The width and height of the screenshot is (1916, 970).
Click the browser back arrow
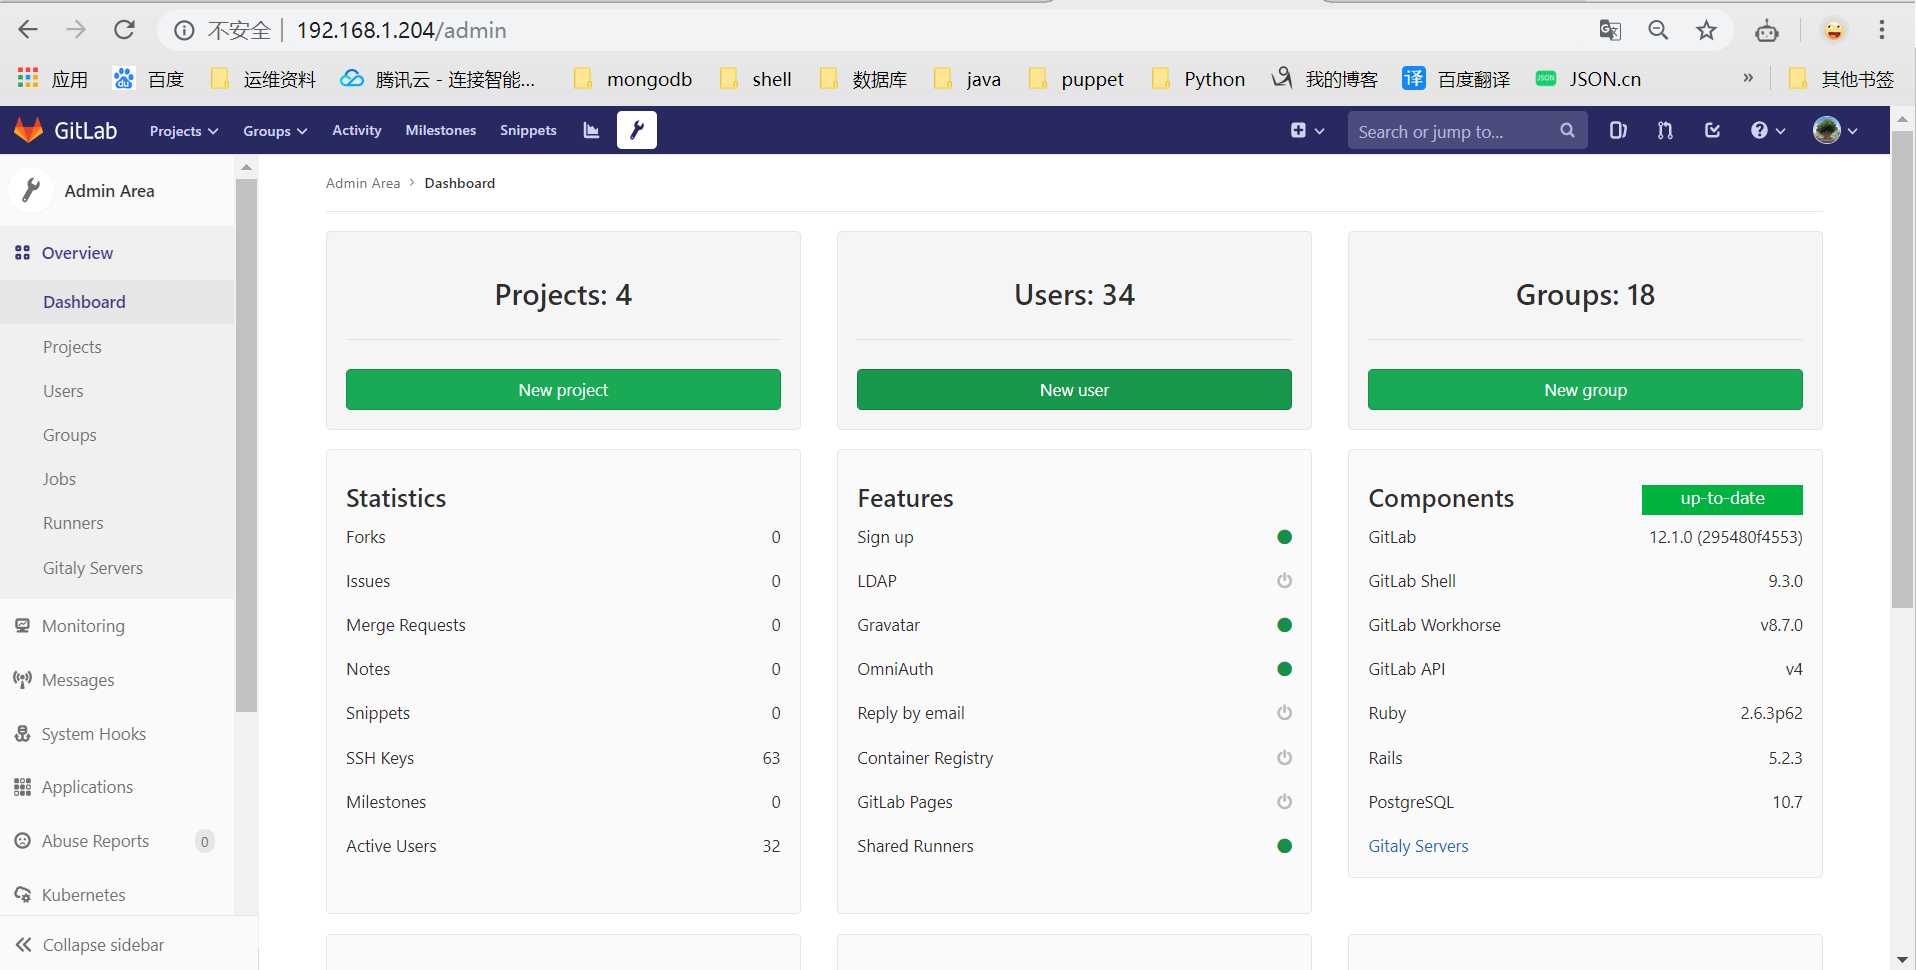tap(28, 30)
